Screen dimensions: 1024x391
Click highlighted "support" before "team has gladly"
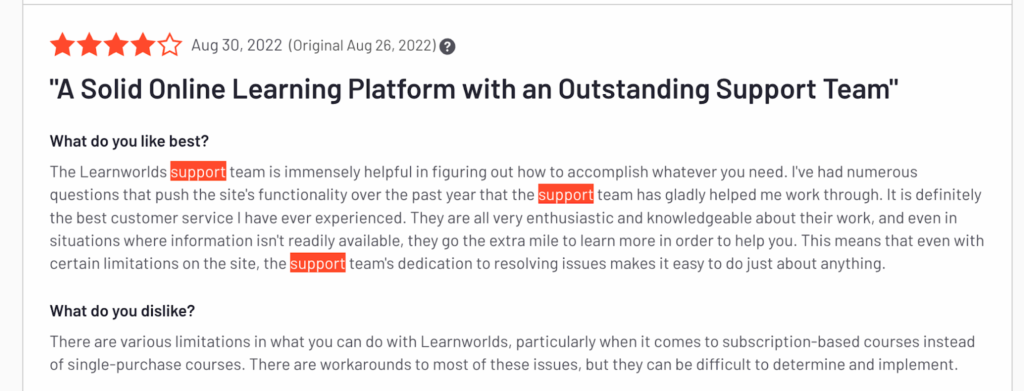tap(566, 195)
